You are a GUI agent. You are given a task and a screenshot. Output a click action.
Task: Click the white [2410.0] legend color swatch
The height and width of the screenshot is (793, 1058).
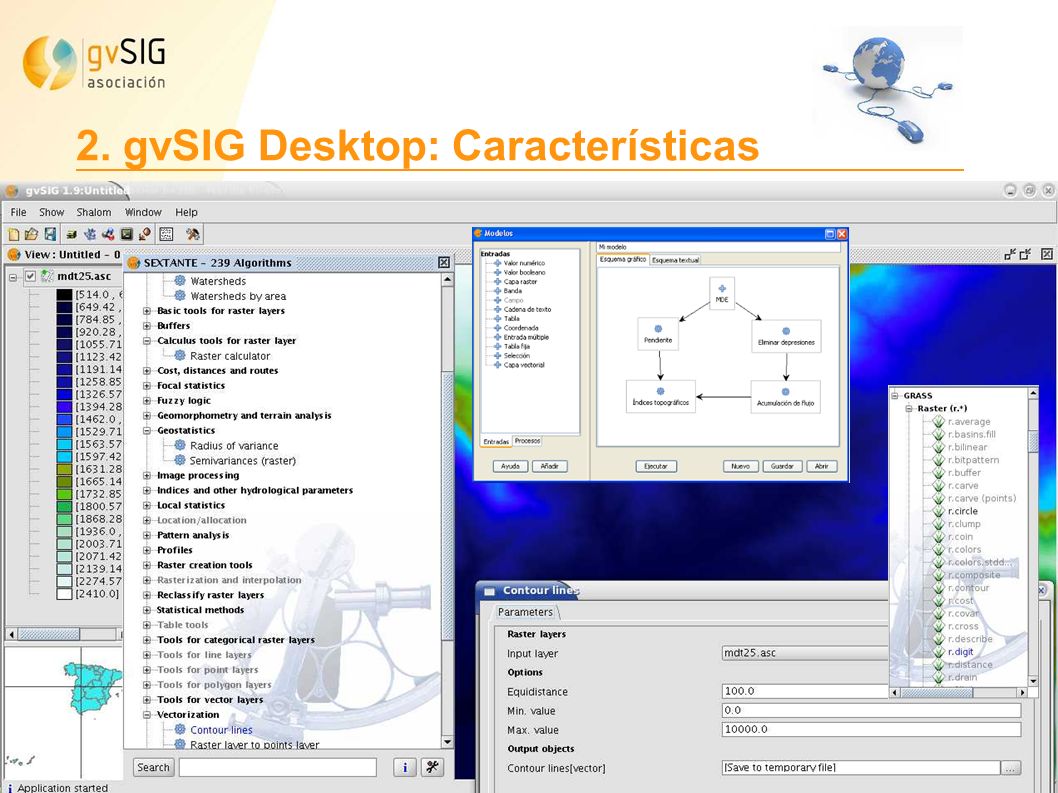64,594
